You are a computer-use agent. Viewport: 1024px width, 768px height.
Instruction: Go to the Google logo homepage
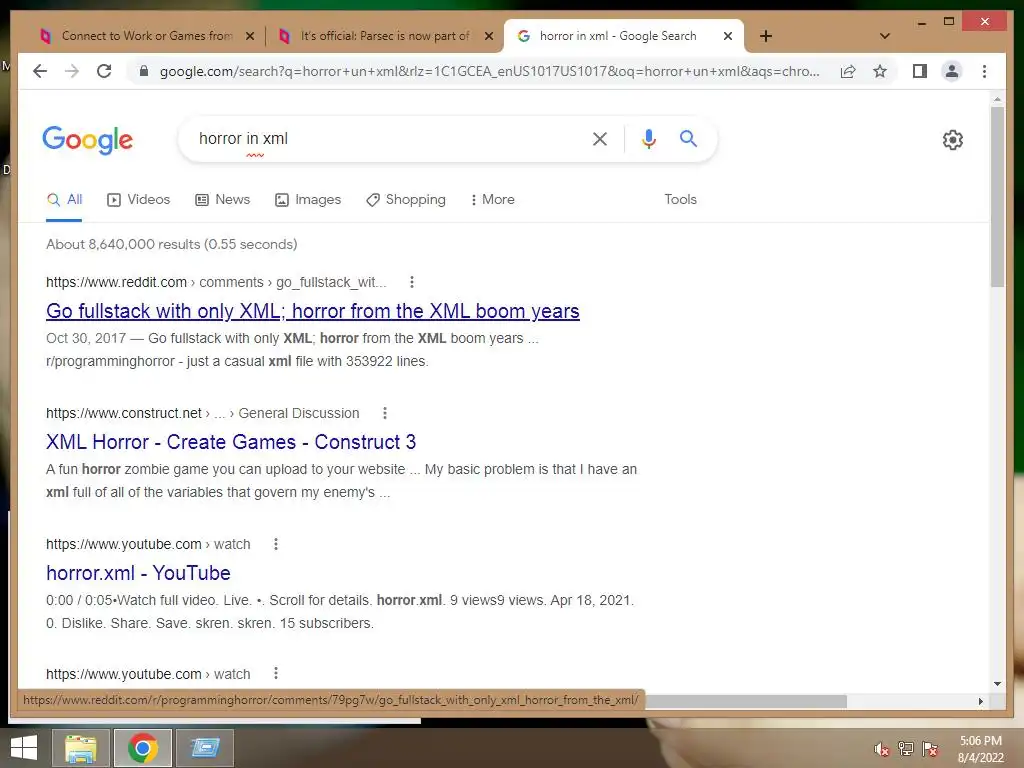pyautogui.click(x=88, y=140)
